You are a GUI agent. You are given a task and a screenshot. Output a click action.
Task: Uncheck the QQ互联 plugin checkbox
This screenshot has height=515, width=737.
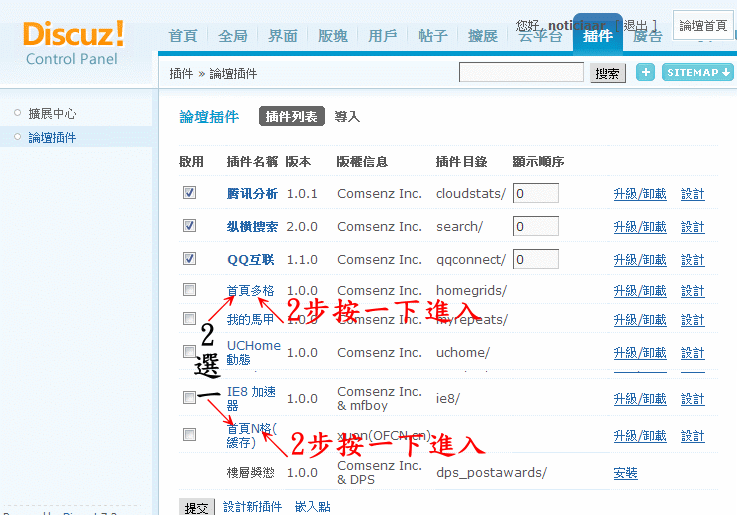pos(189,258)
